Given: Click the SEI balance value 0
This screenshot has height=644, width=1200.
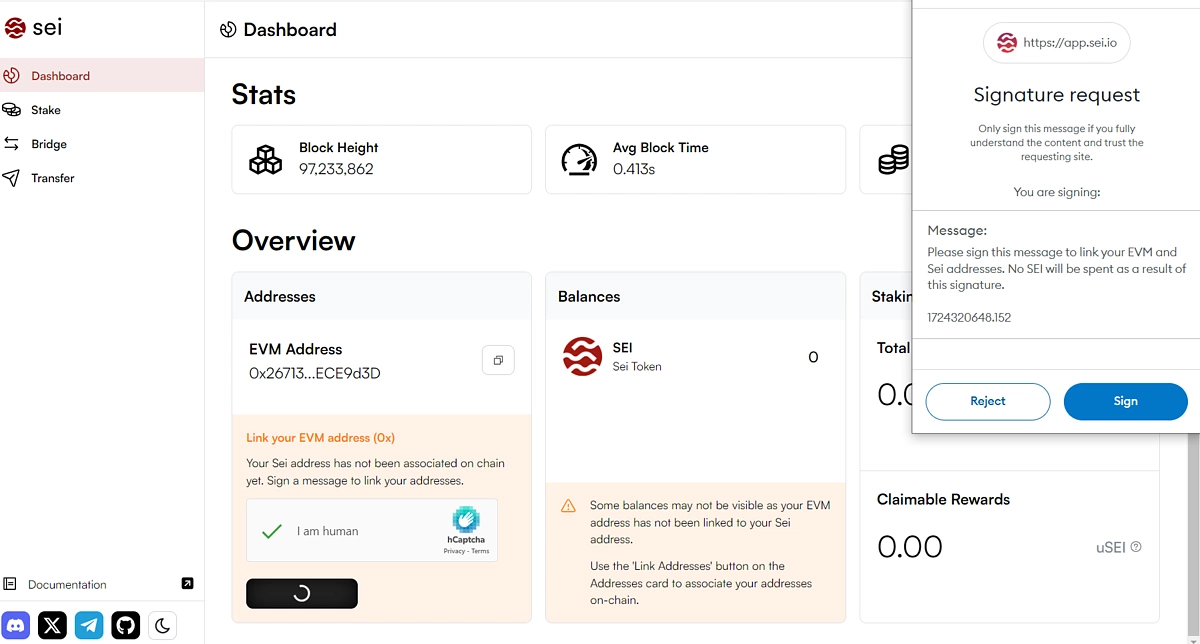Looking at the screenshot, I should [x=813, y=357].
